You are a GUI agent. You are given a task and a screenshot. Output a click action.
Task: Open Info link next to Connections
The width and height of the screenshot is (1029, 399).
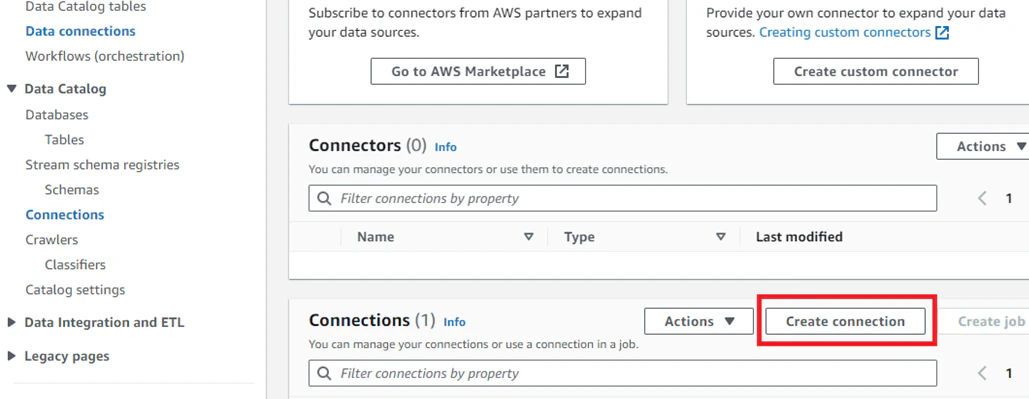455,322
